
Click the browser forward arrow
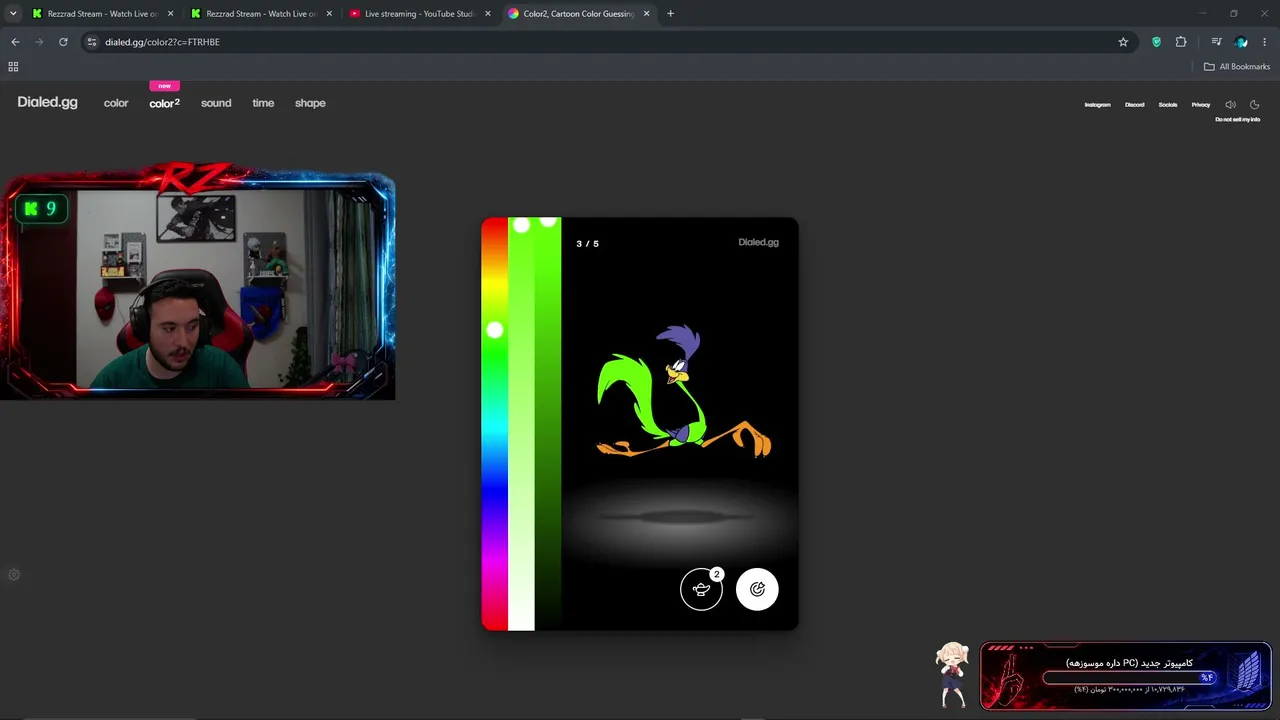pyautogui.click(x=39, y=42)
